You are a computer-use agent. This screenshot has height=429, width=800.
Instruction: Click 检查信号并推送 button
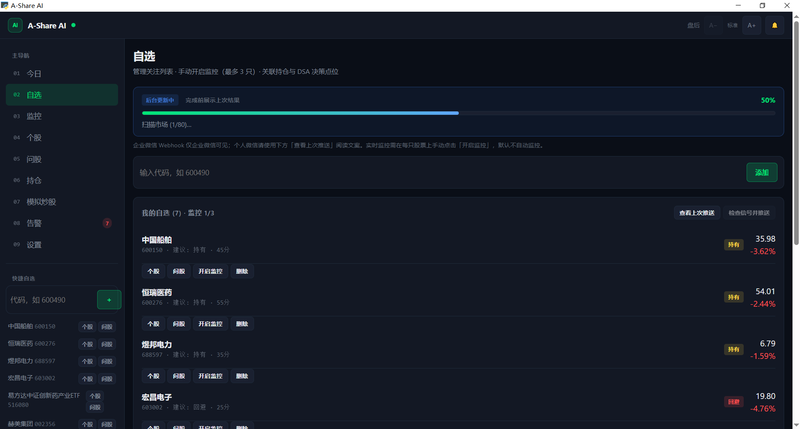pos(749,213)
